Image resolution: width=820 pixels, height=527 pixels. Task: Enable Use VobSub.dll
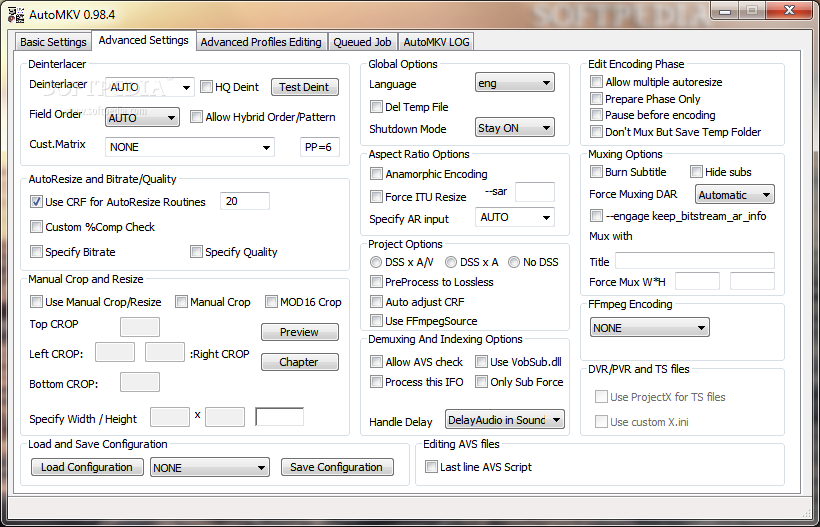(481, 361)
